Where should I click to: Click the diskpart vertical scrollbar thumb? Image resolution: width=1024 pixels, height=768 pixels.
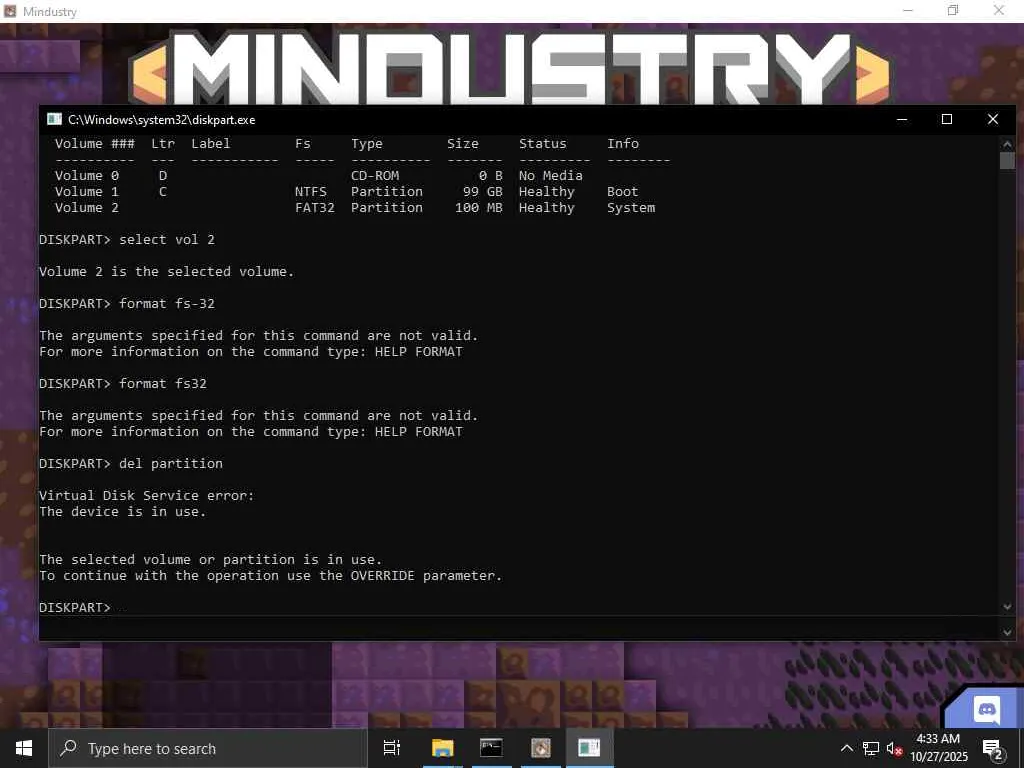(1007, 161)
